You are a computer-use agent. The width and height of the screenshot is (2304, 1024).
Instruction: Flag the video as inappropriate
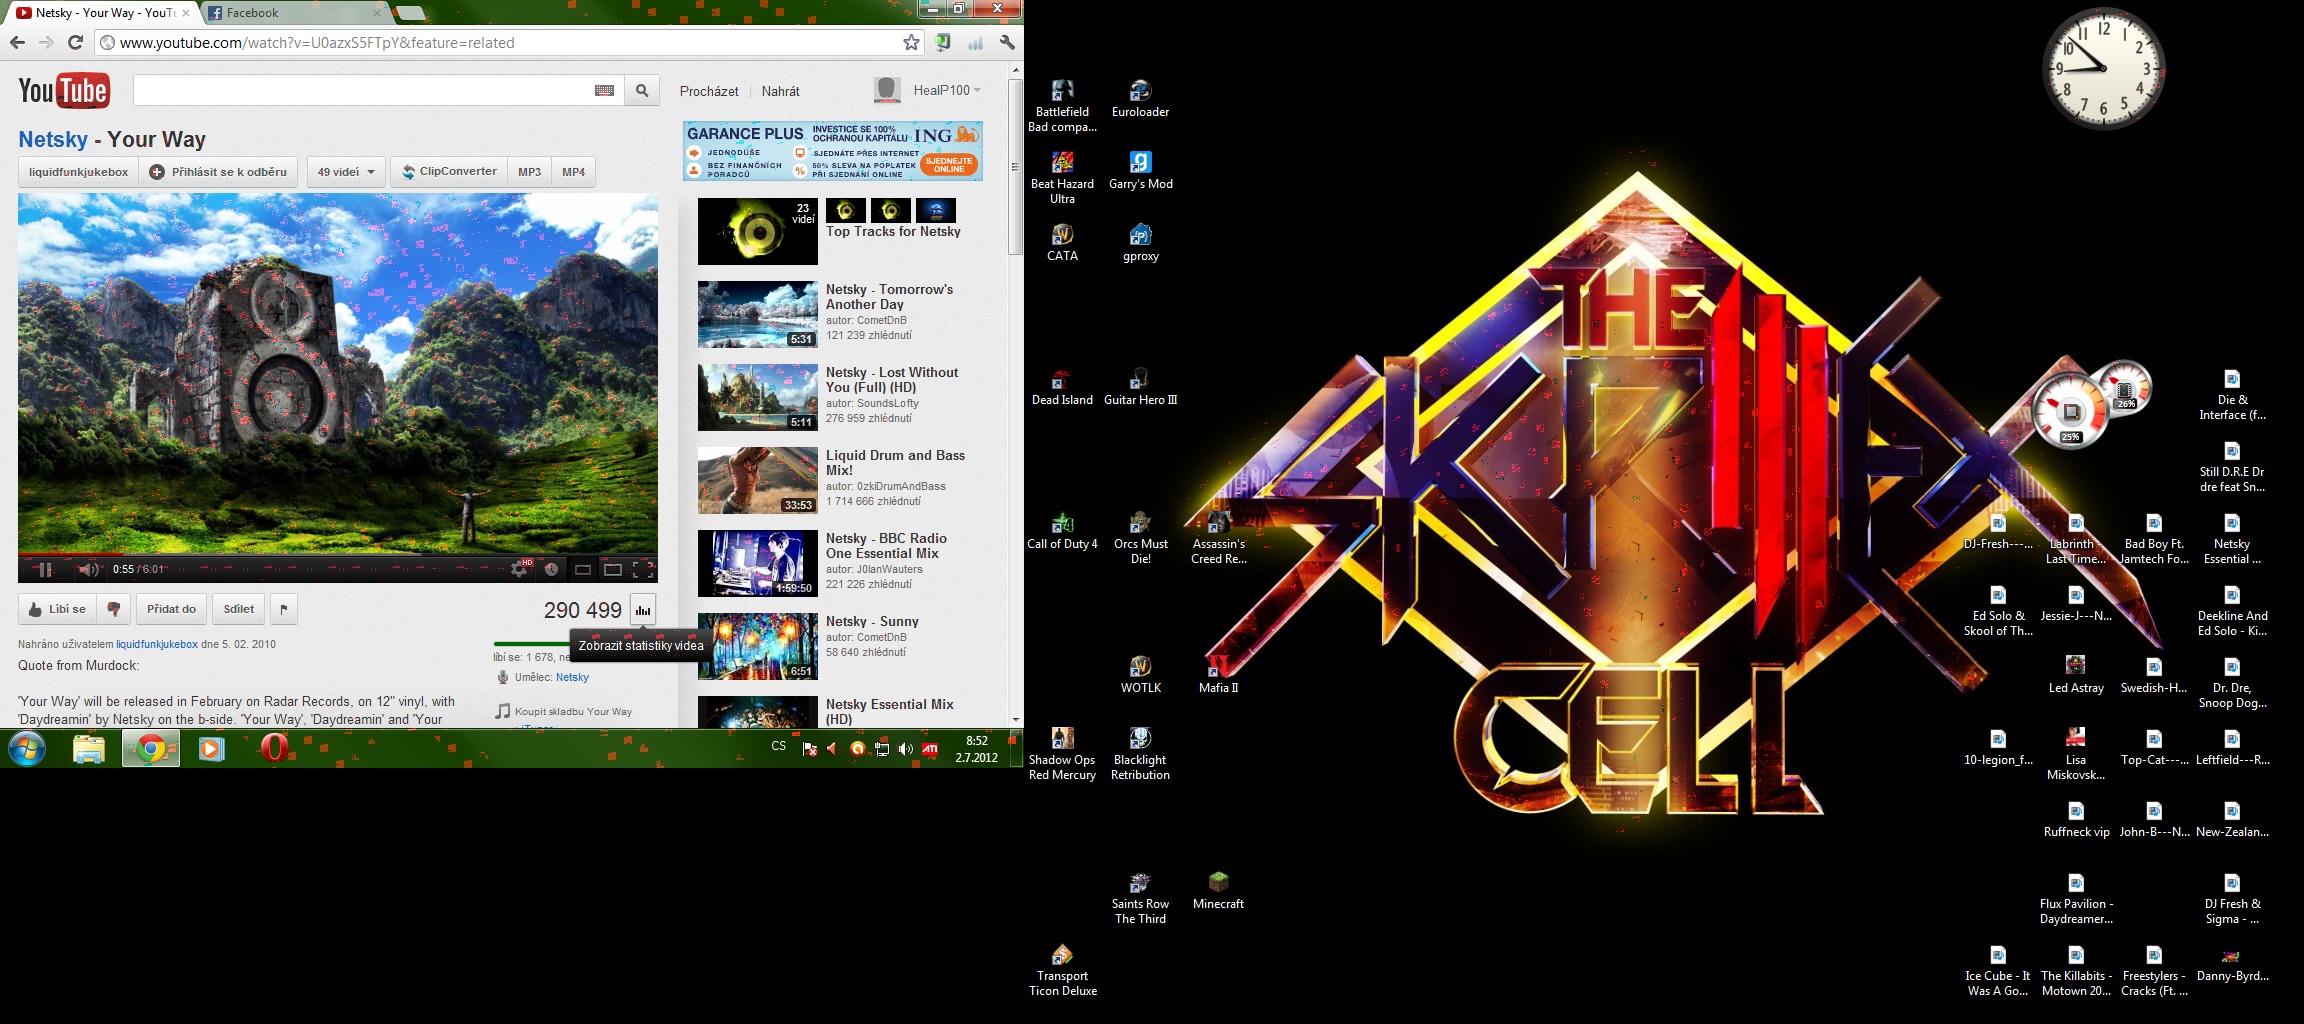[284, 609]
